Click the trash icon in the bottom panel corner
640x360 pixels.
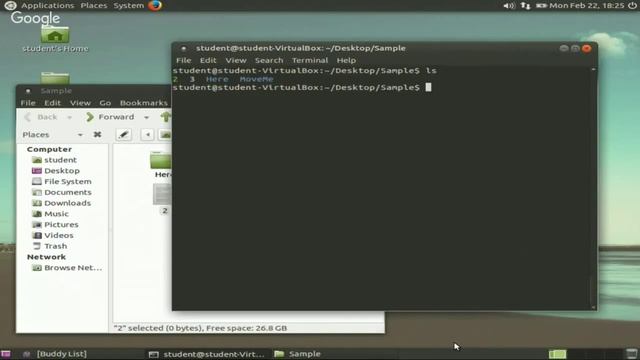point(632,354)
